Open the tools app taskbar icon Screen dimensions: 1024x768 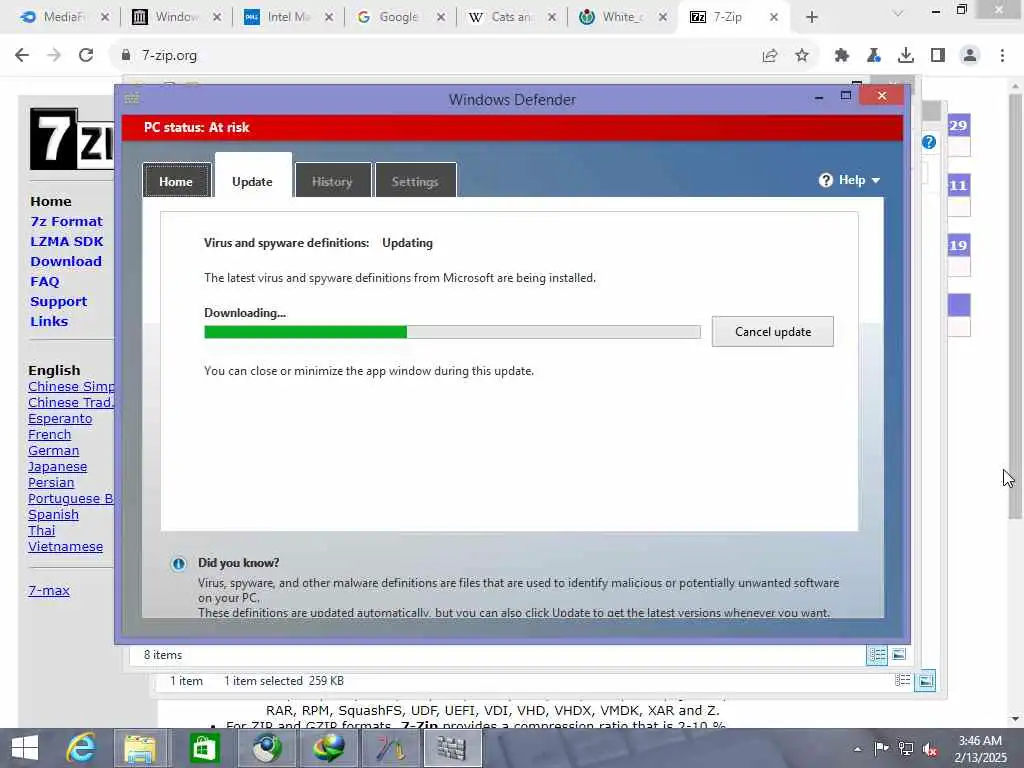pos(391,748)
